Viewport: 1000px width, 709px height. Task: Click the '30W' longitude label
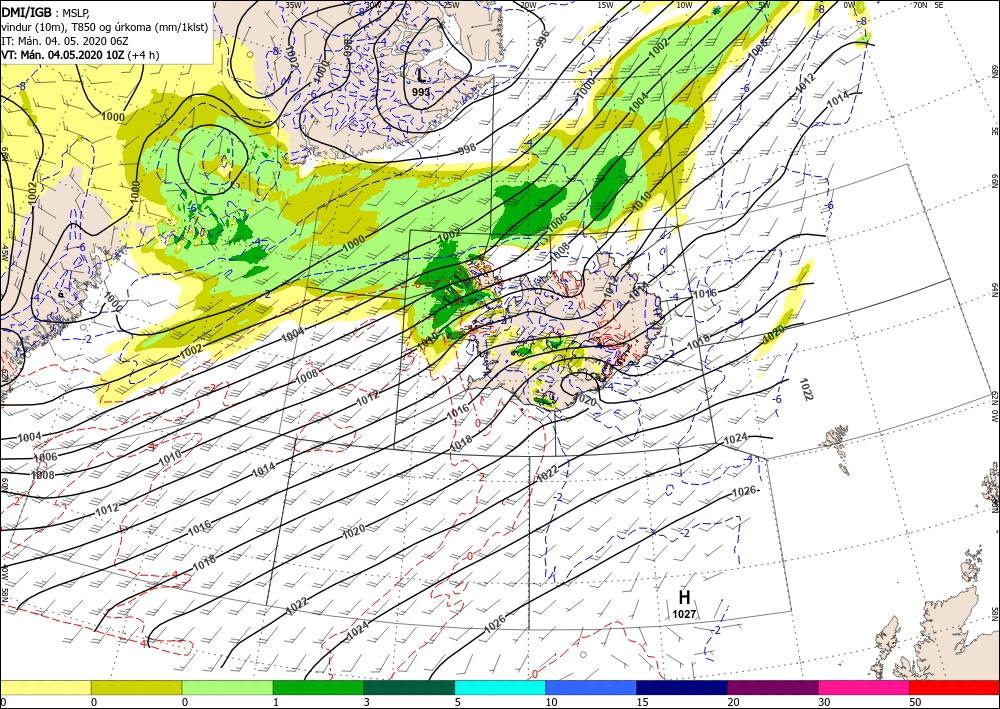373,5
